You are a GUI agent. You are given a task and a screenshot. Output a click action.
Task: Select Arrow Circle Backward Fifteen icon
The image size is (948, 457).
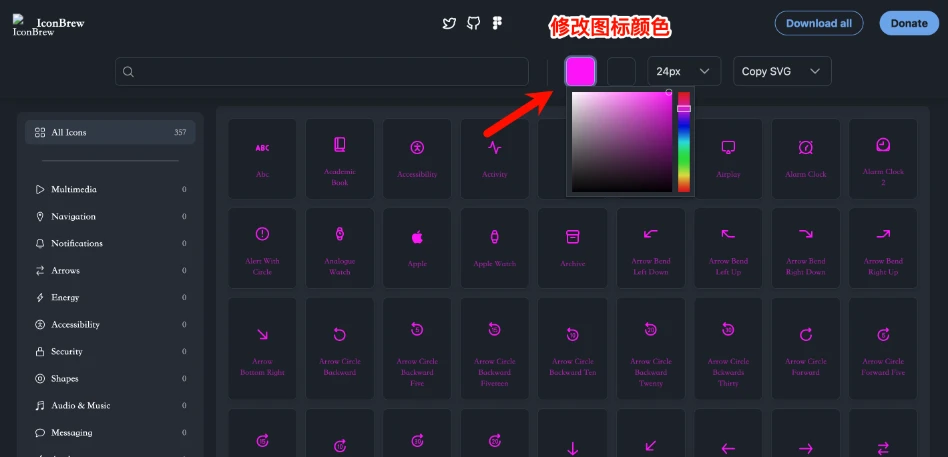coord(495,348)
